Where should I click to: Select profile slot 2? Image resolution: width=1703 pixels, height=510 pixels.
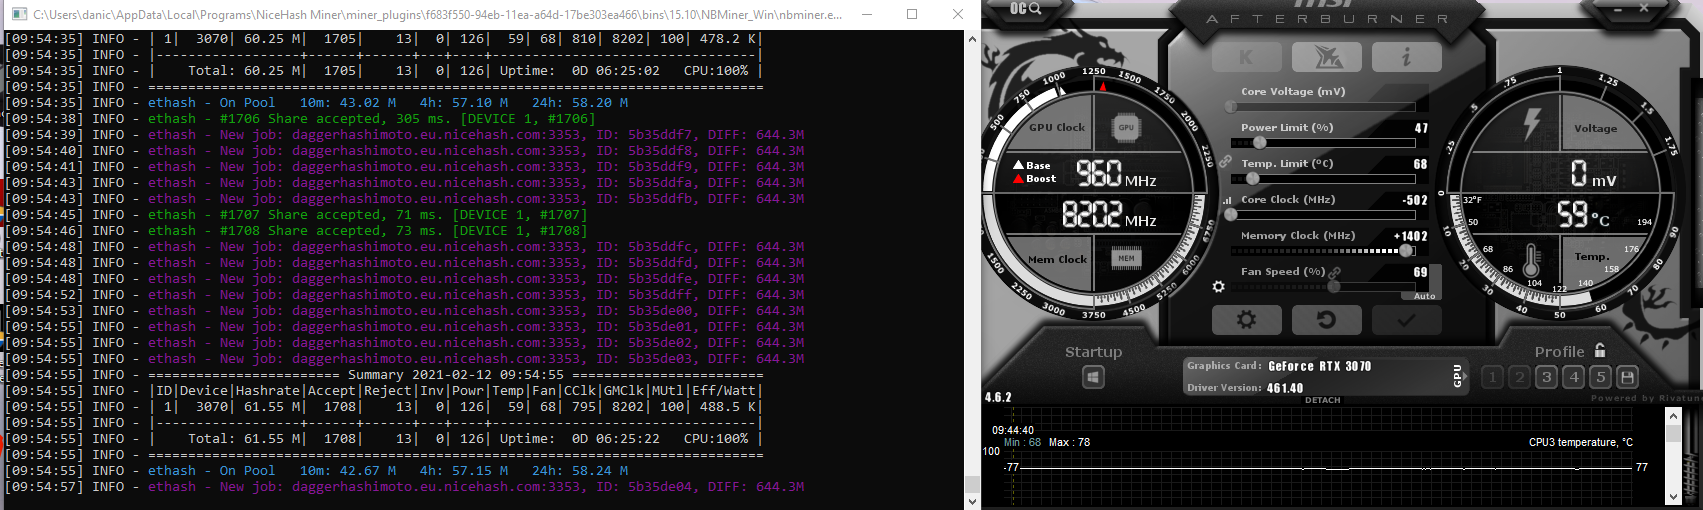click(1519, 377)
